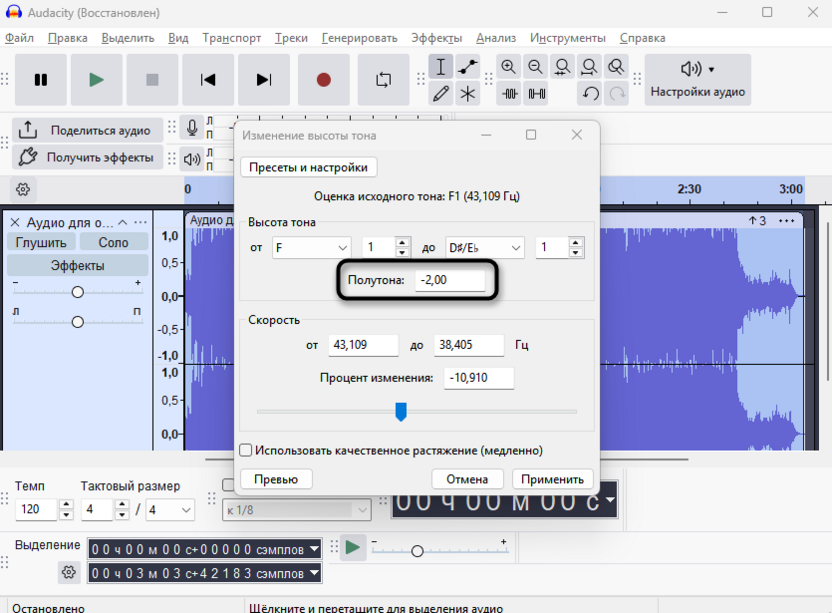
Task: Open the time signature denominator dropdown
Action: tap(170, 510)
